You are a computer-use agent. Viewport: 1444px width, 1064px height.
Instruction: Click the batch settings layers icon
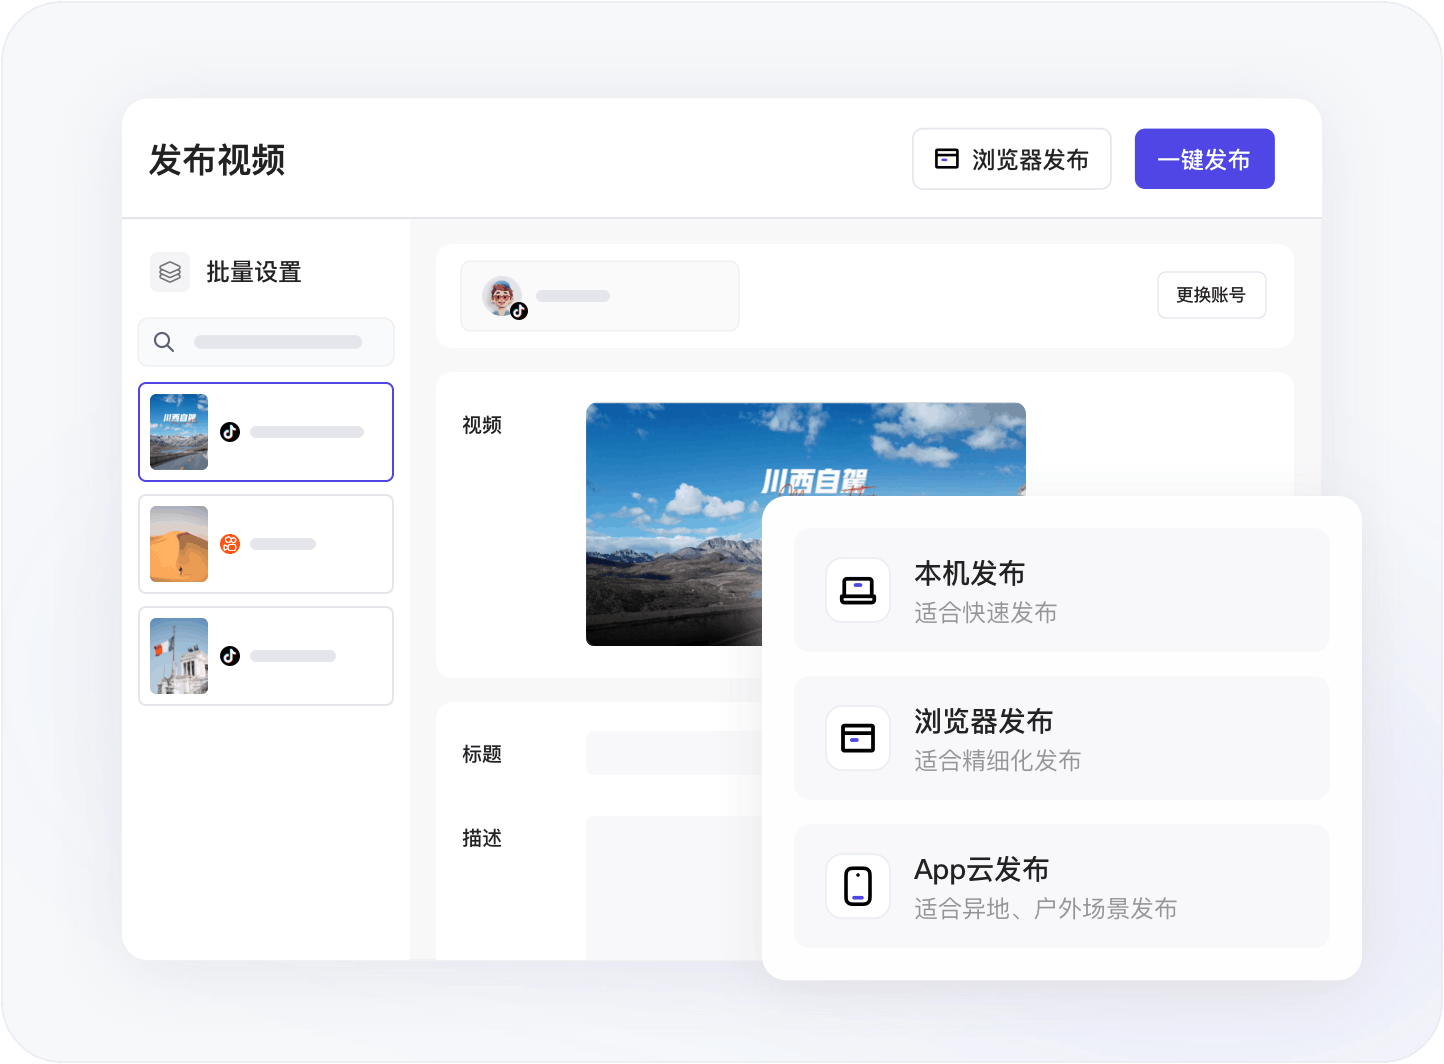[x=170, y=272]
